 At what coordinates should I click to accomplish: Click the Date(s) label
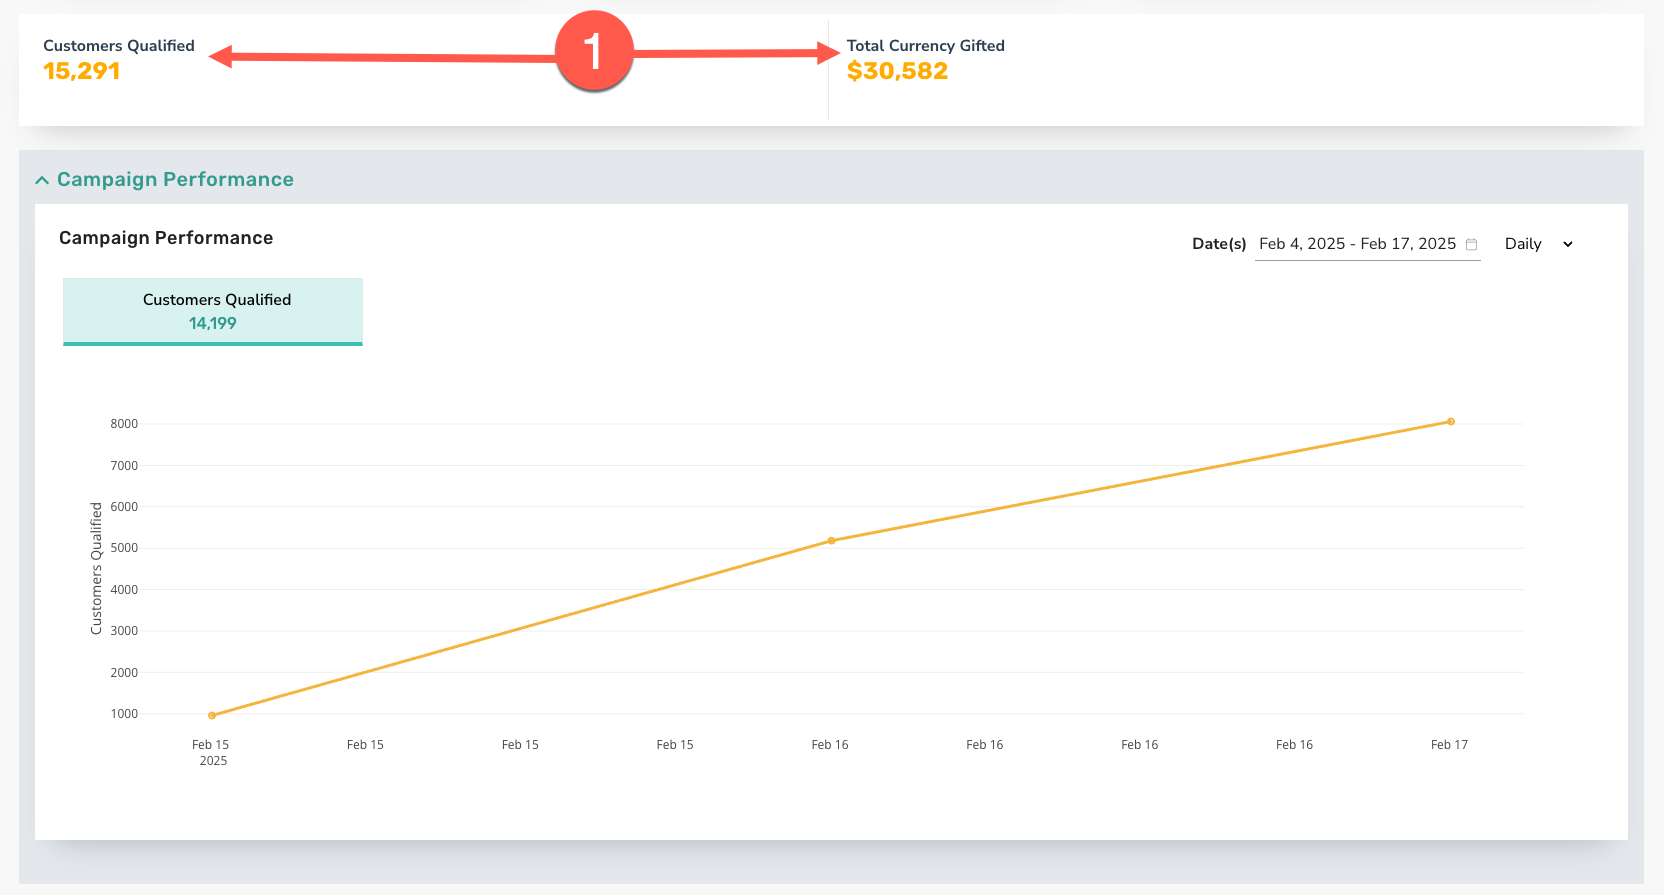pos(1219,244)
